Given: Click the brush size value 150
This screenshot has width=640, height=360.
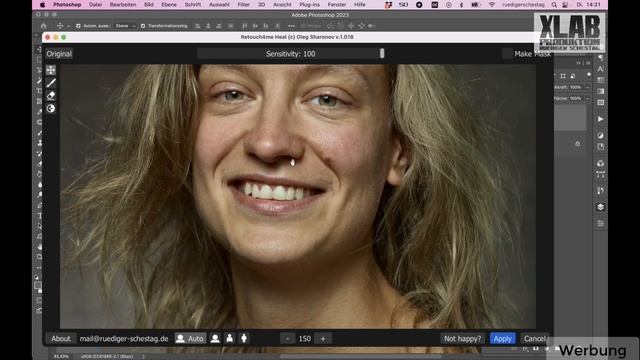Looking at the screenshot, I should [305, 338].
